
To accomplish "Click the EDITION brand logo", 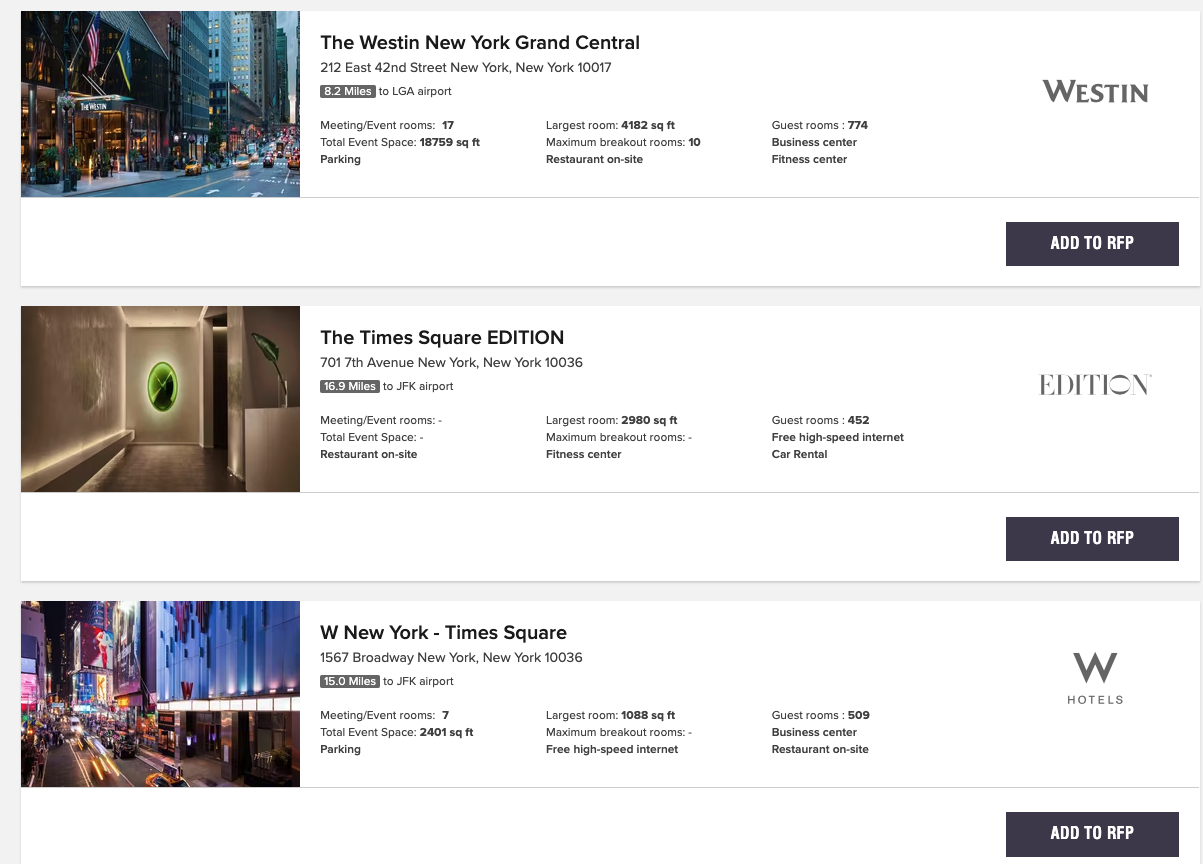I will tap(1095, 385).
